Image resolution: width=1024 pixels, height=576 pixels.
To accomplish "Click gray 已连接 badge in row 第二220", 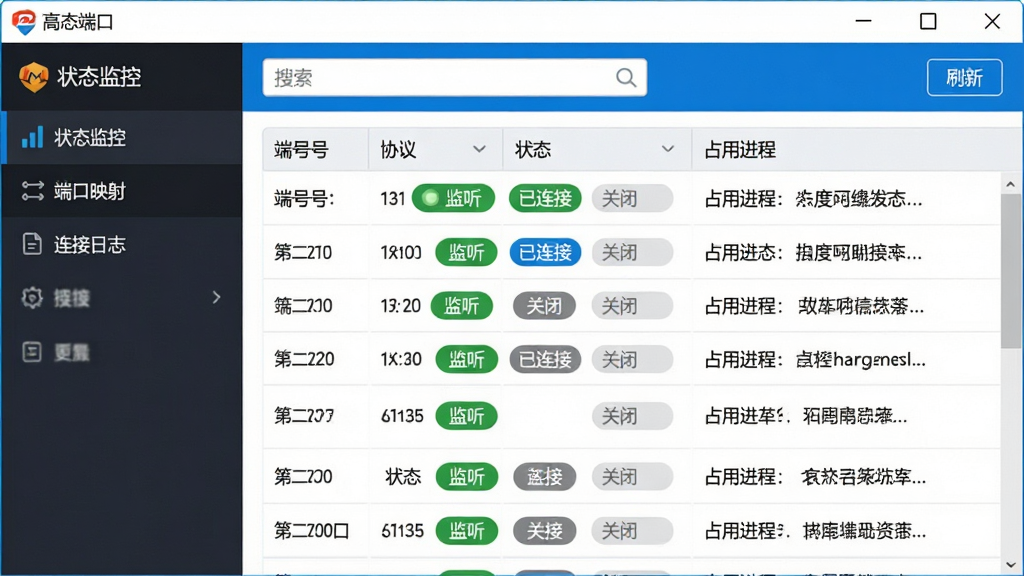I will click(545, 359).
